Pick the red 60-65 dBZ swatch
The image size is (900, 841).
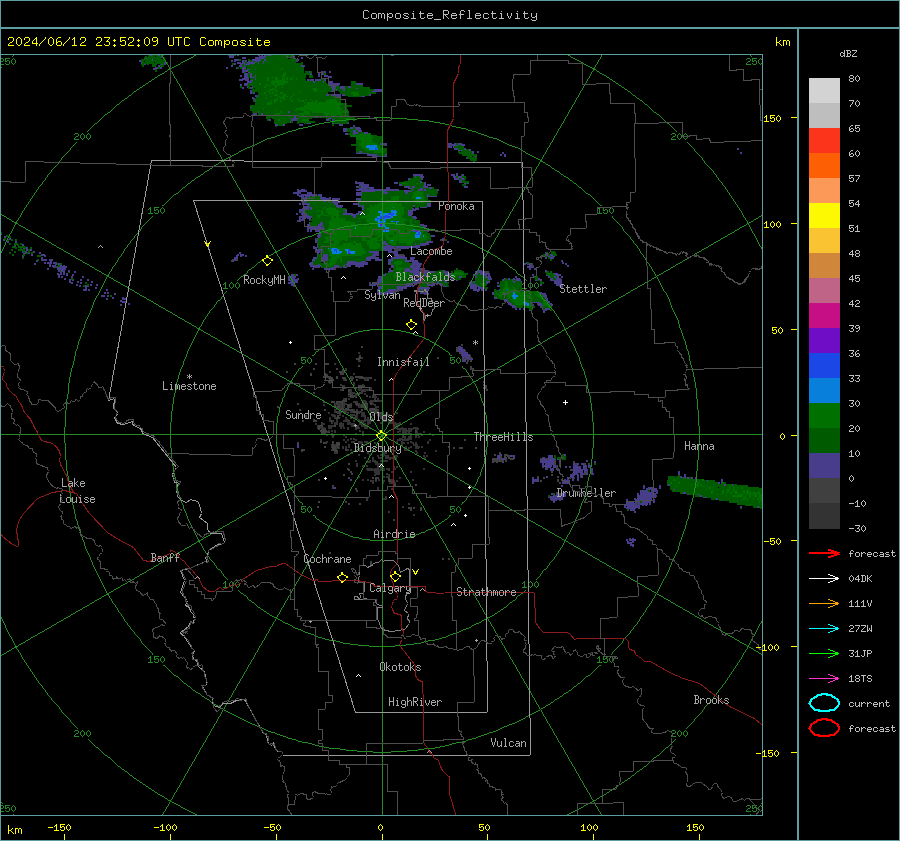pos(824,141)
